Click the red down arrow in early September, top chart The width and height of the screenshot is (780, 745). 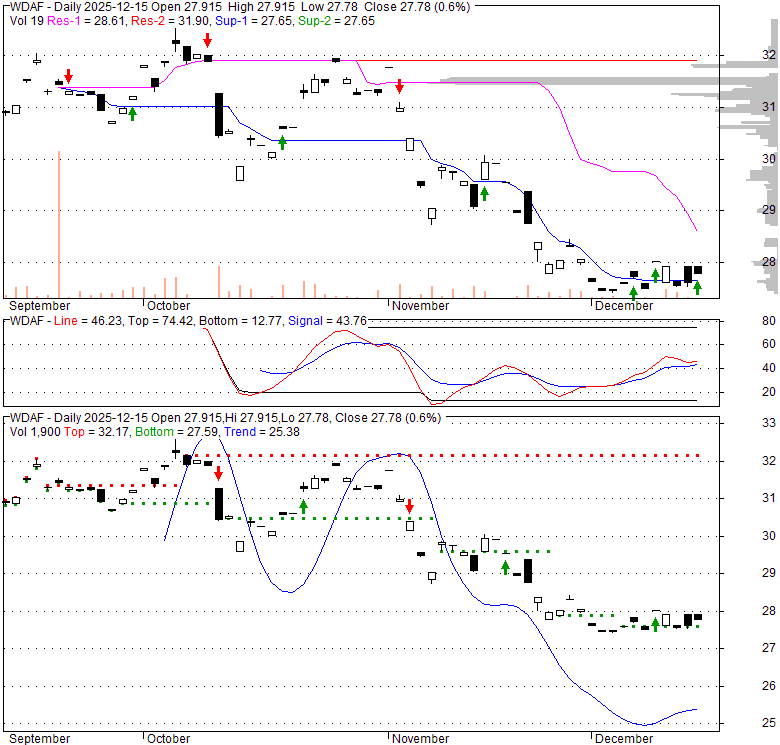pyautogui.click(x=68, y=77)
